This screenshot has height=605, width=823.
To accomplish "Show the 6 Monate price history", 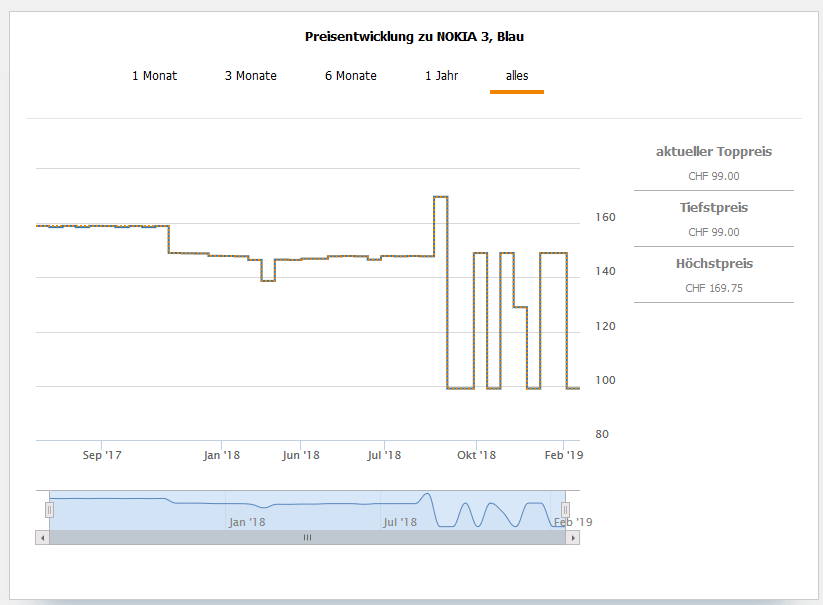I will coord(350,76).
